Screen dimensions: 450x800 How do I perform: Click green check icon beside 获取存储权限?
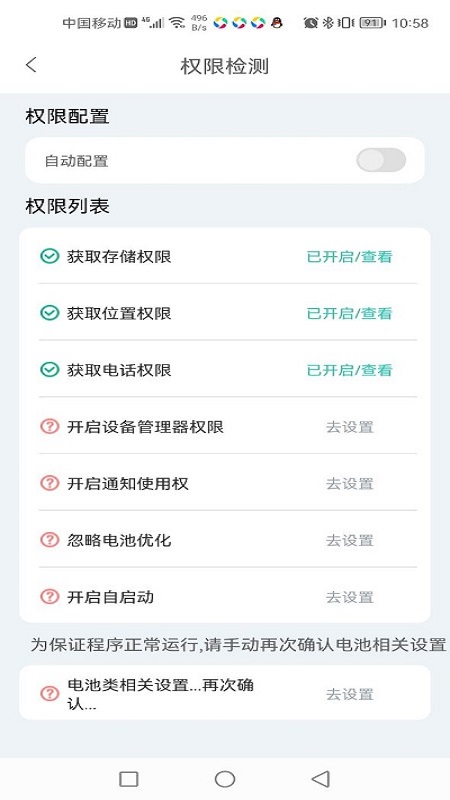49,256
